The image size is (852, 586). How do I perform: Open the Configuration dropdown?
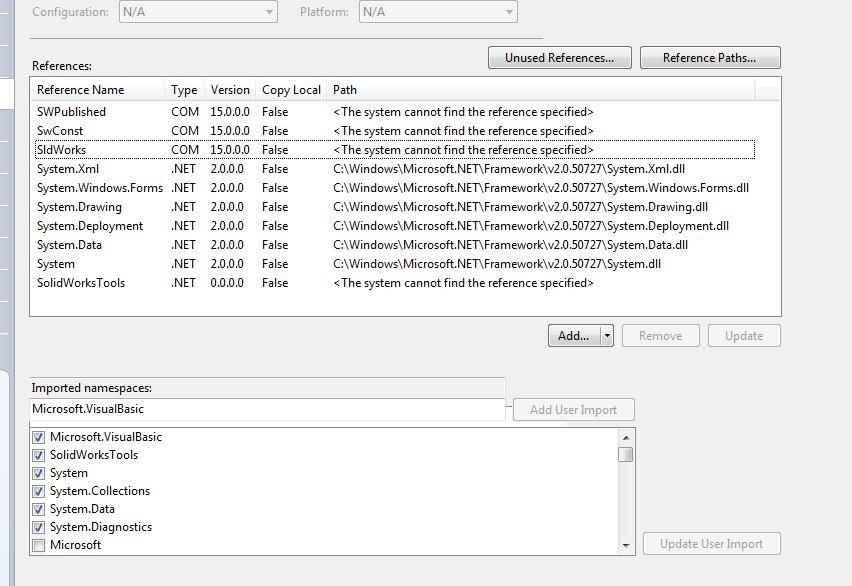198,12
